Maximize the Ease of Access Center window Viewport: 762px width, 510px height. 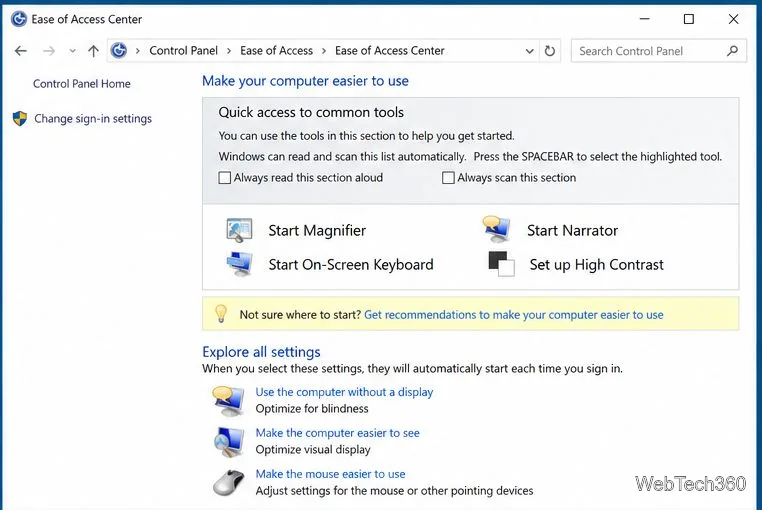point(689,19)
